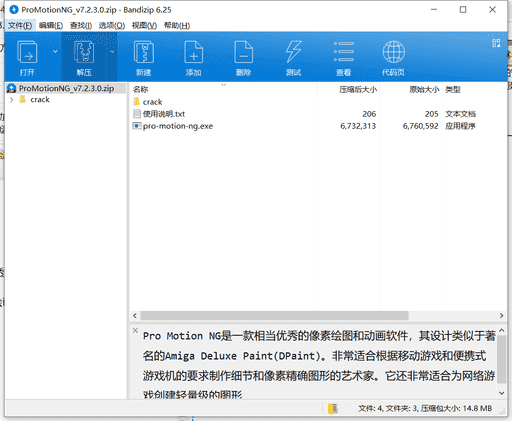Viewport: 512px width, 421px height.
Task: Sort by the 原始大小 column header
Action: 424,89
